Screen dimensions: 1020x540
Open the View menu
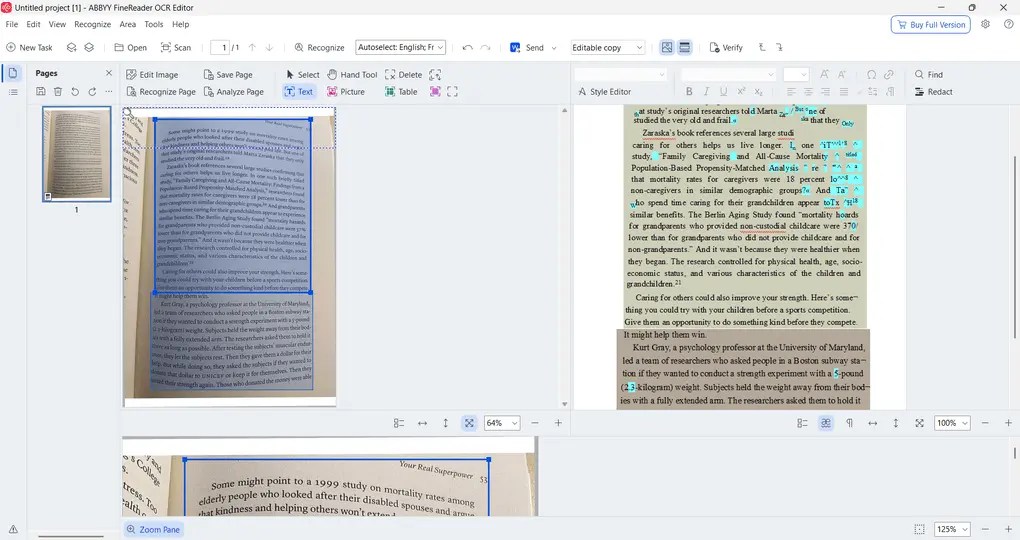pyautogui.click(x=57, y=24)
